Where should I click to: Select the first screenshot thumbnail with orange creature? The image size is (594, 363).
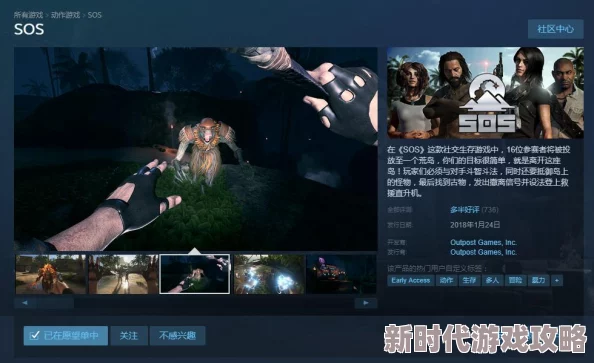[x=51, y=274]
